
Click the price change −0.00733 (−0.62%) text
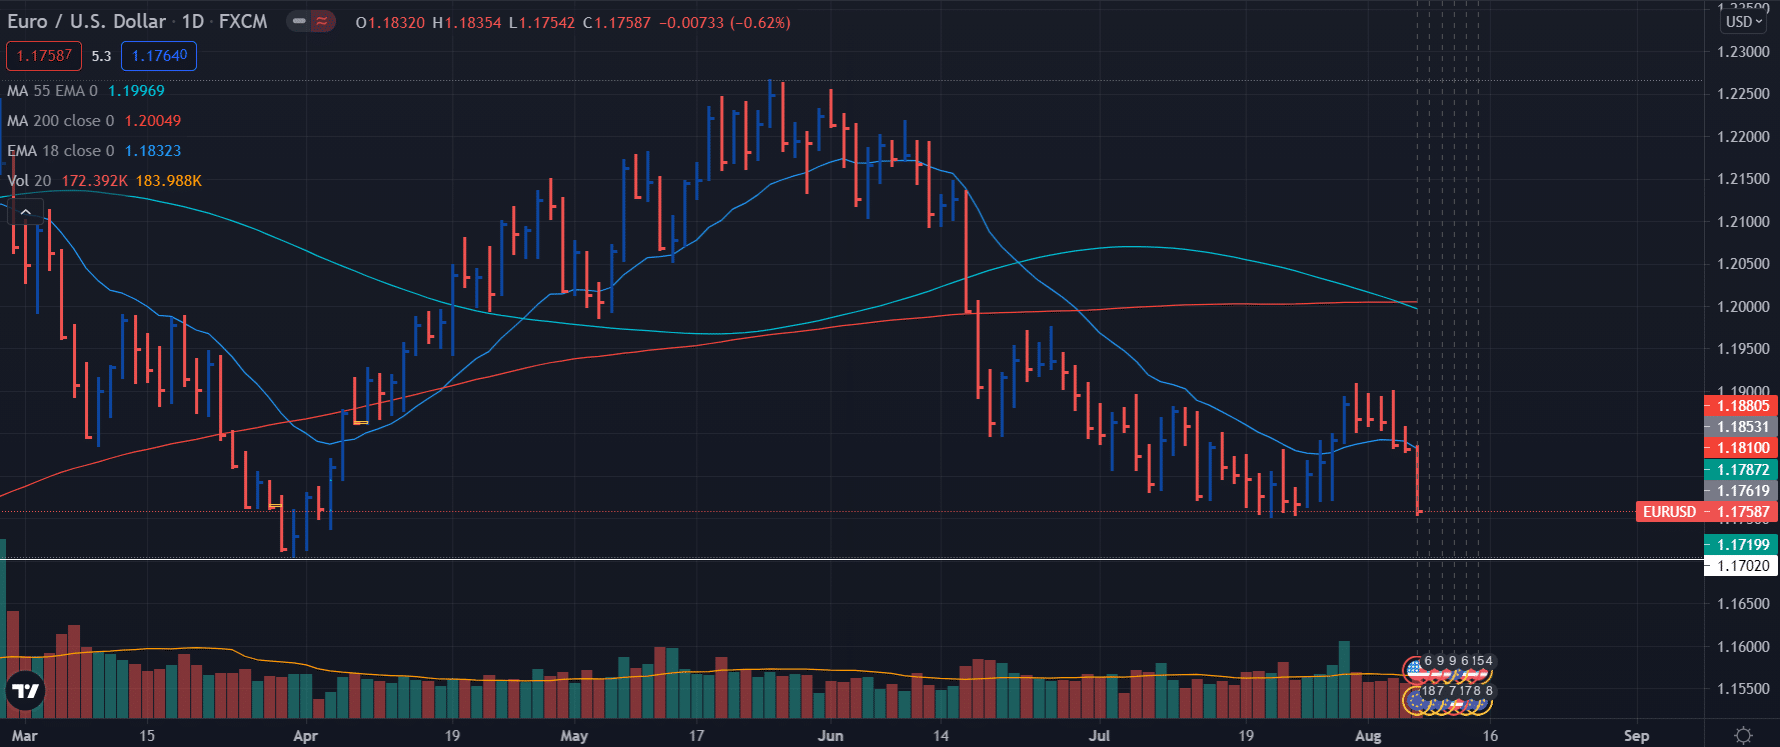(x=725, y=22)
